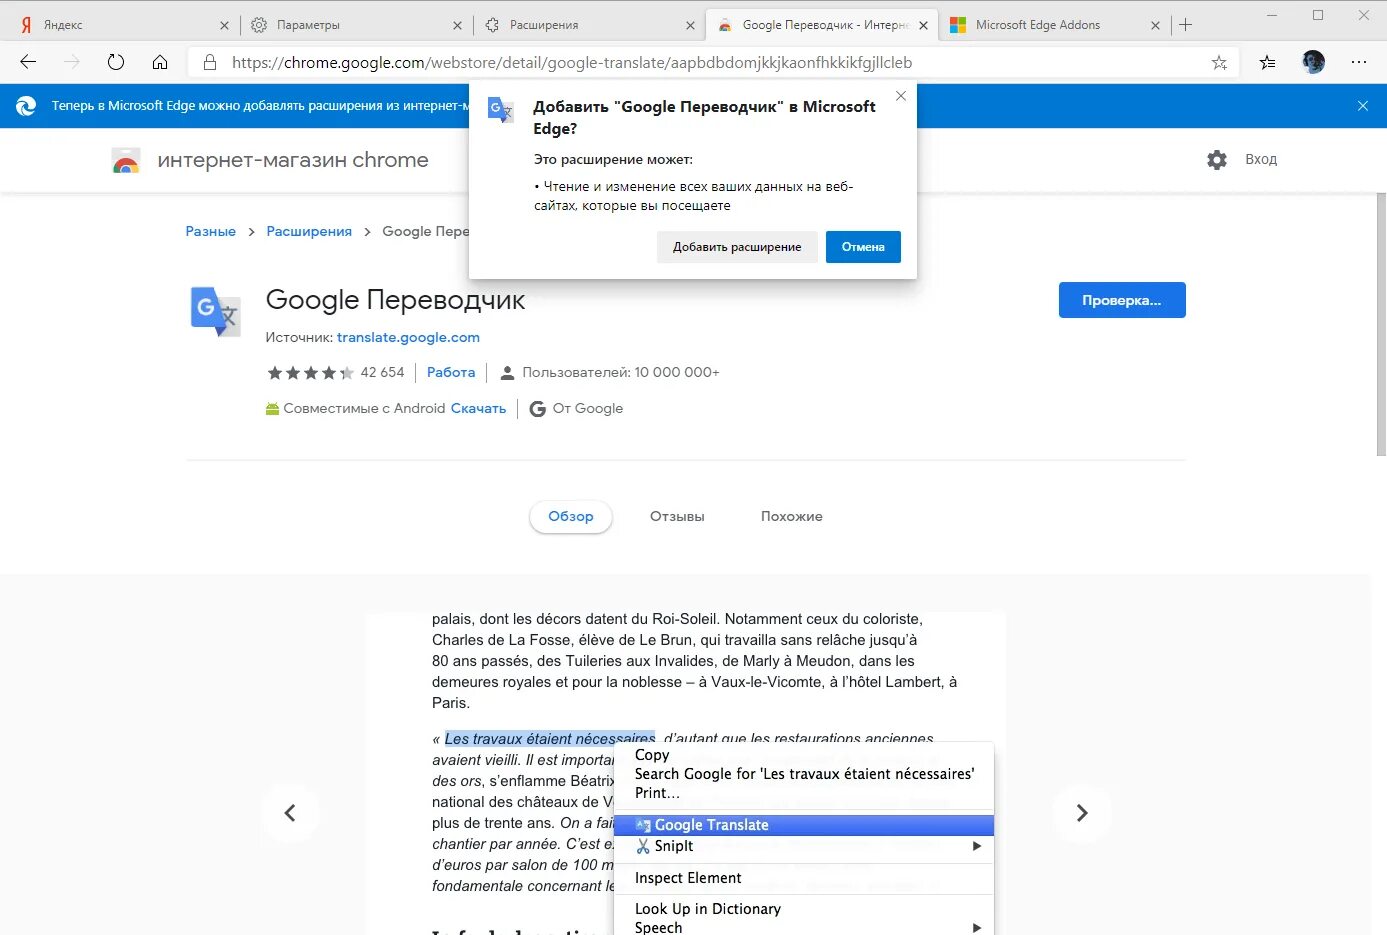Show next screenshot with right arrow
The height and width of the screenshot is (935, 1387).
point(1081,813)
